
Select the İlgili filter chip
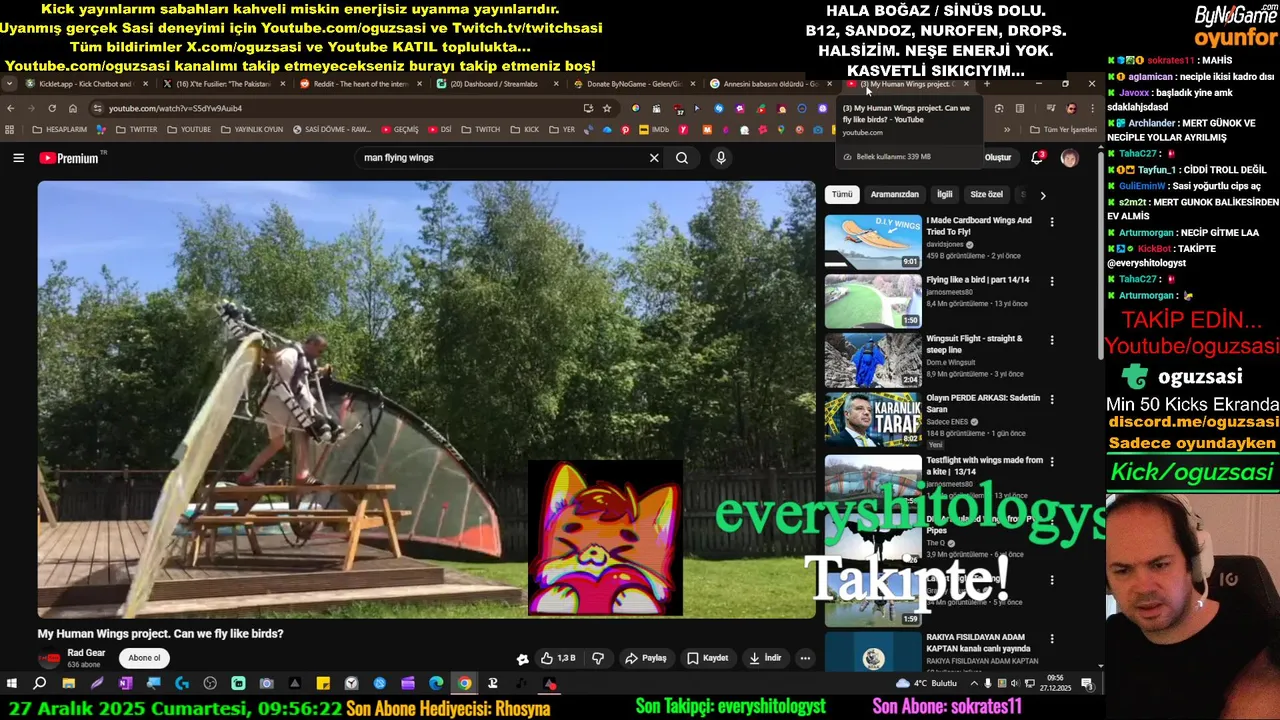click(944, 195)
